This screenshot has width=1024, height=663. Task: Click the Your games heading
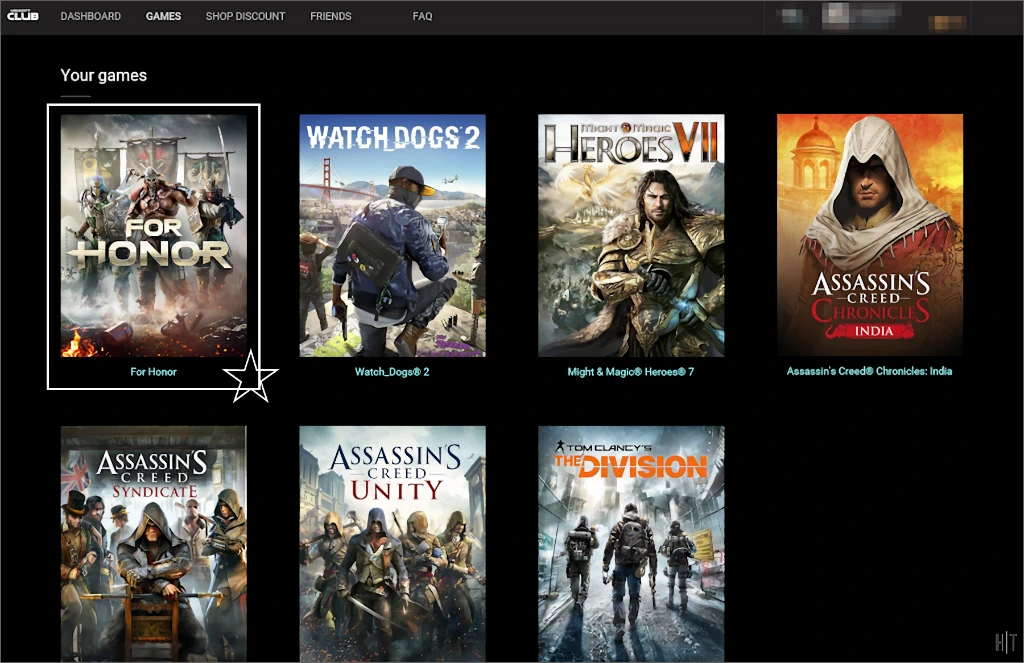pyautogui.click(x=104, y=75)
